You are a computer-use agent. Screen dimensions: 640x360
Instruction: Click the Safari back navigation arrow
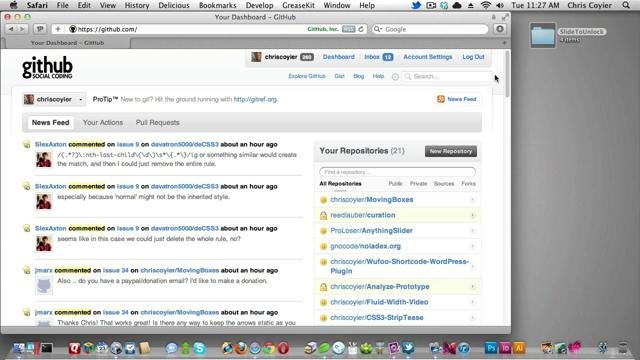point(11,29)
